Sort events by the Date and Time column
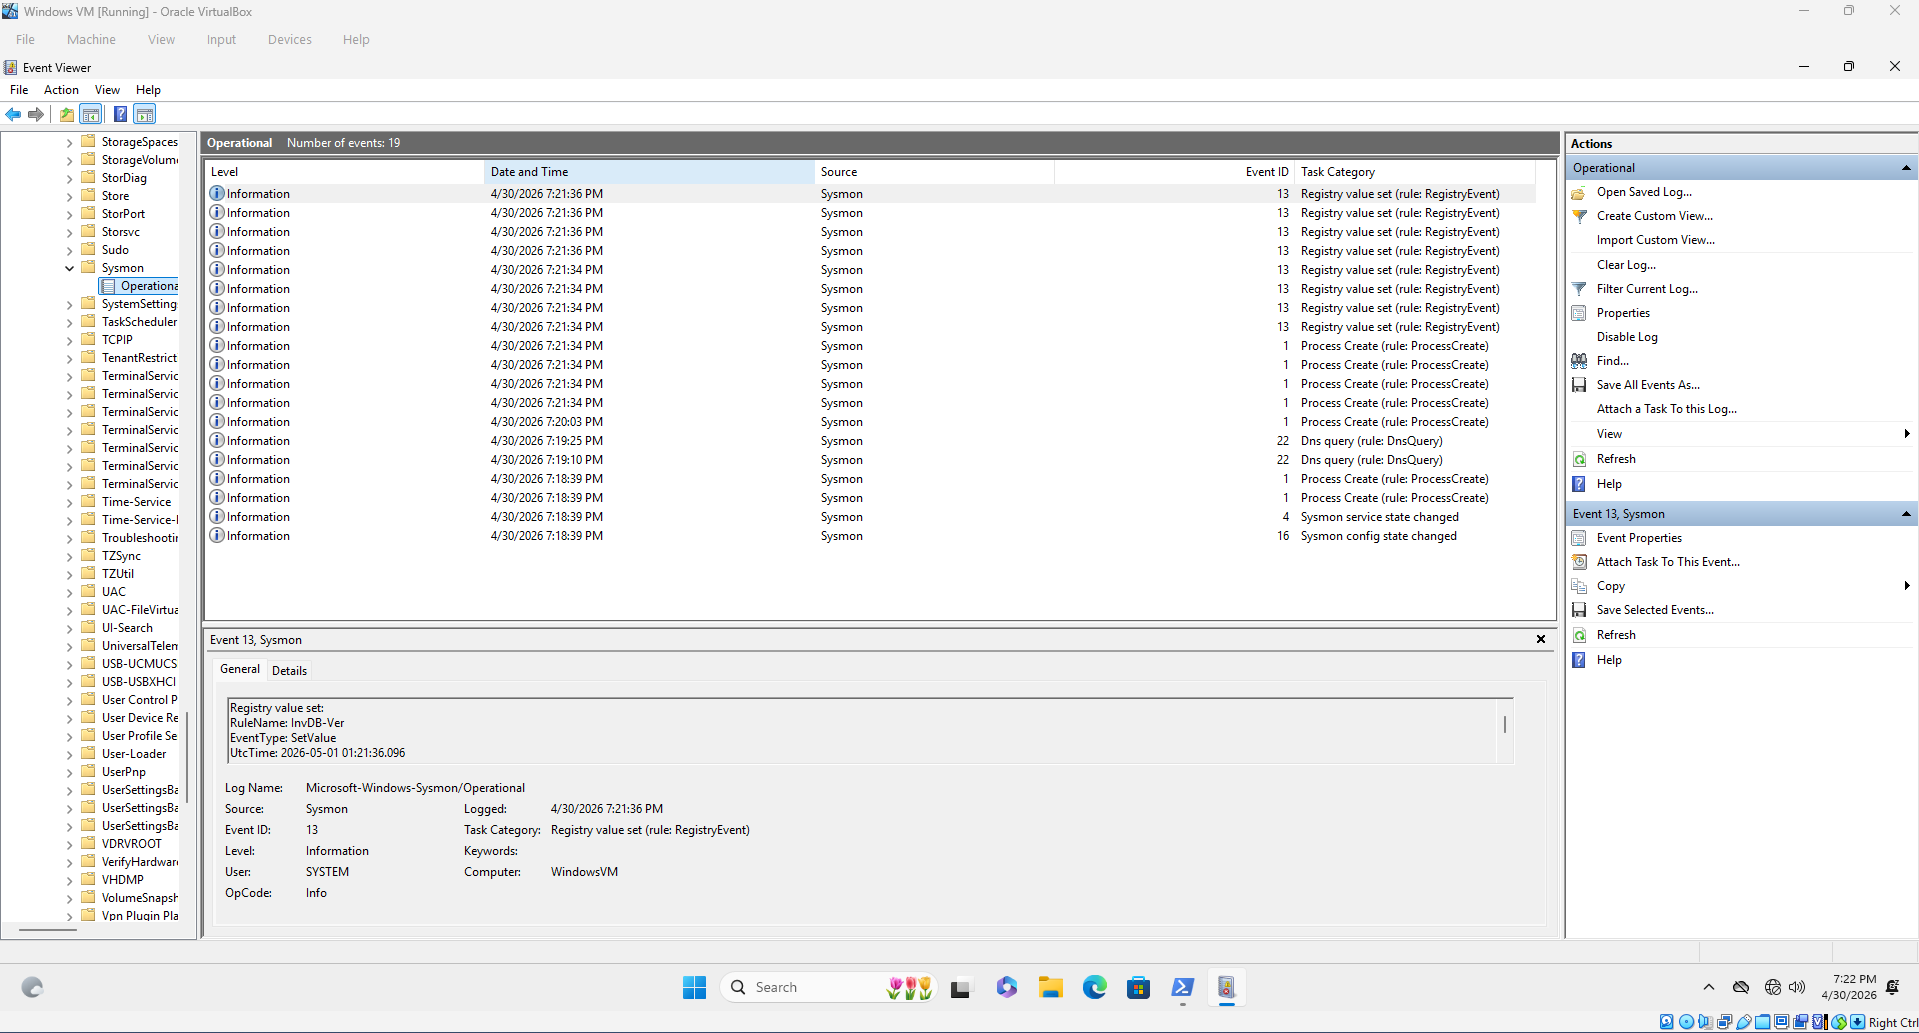1919x1033 pixels. [649, 172]
